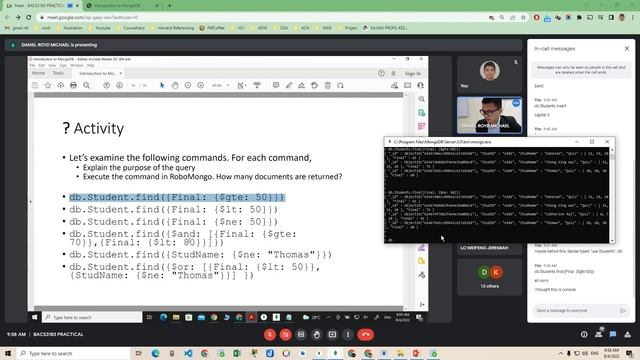Open Chrome three-dot menu

coord(633,18)
